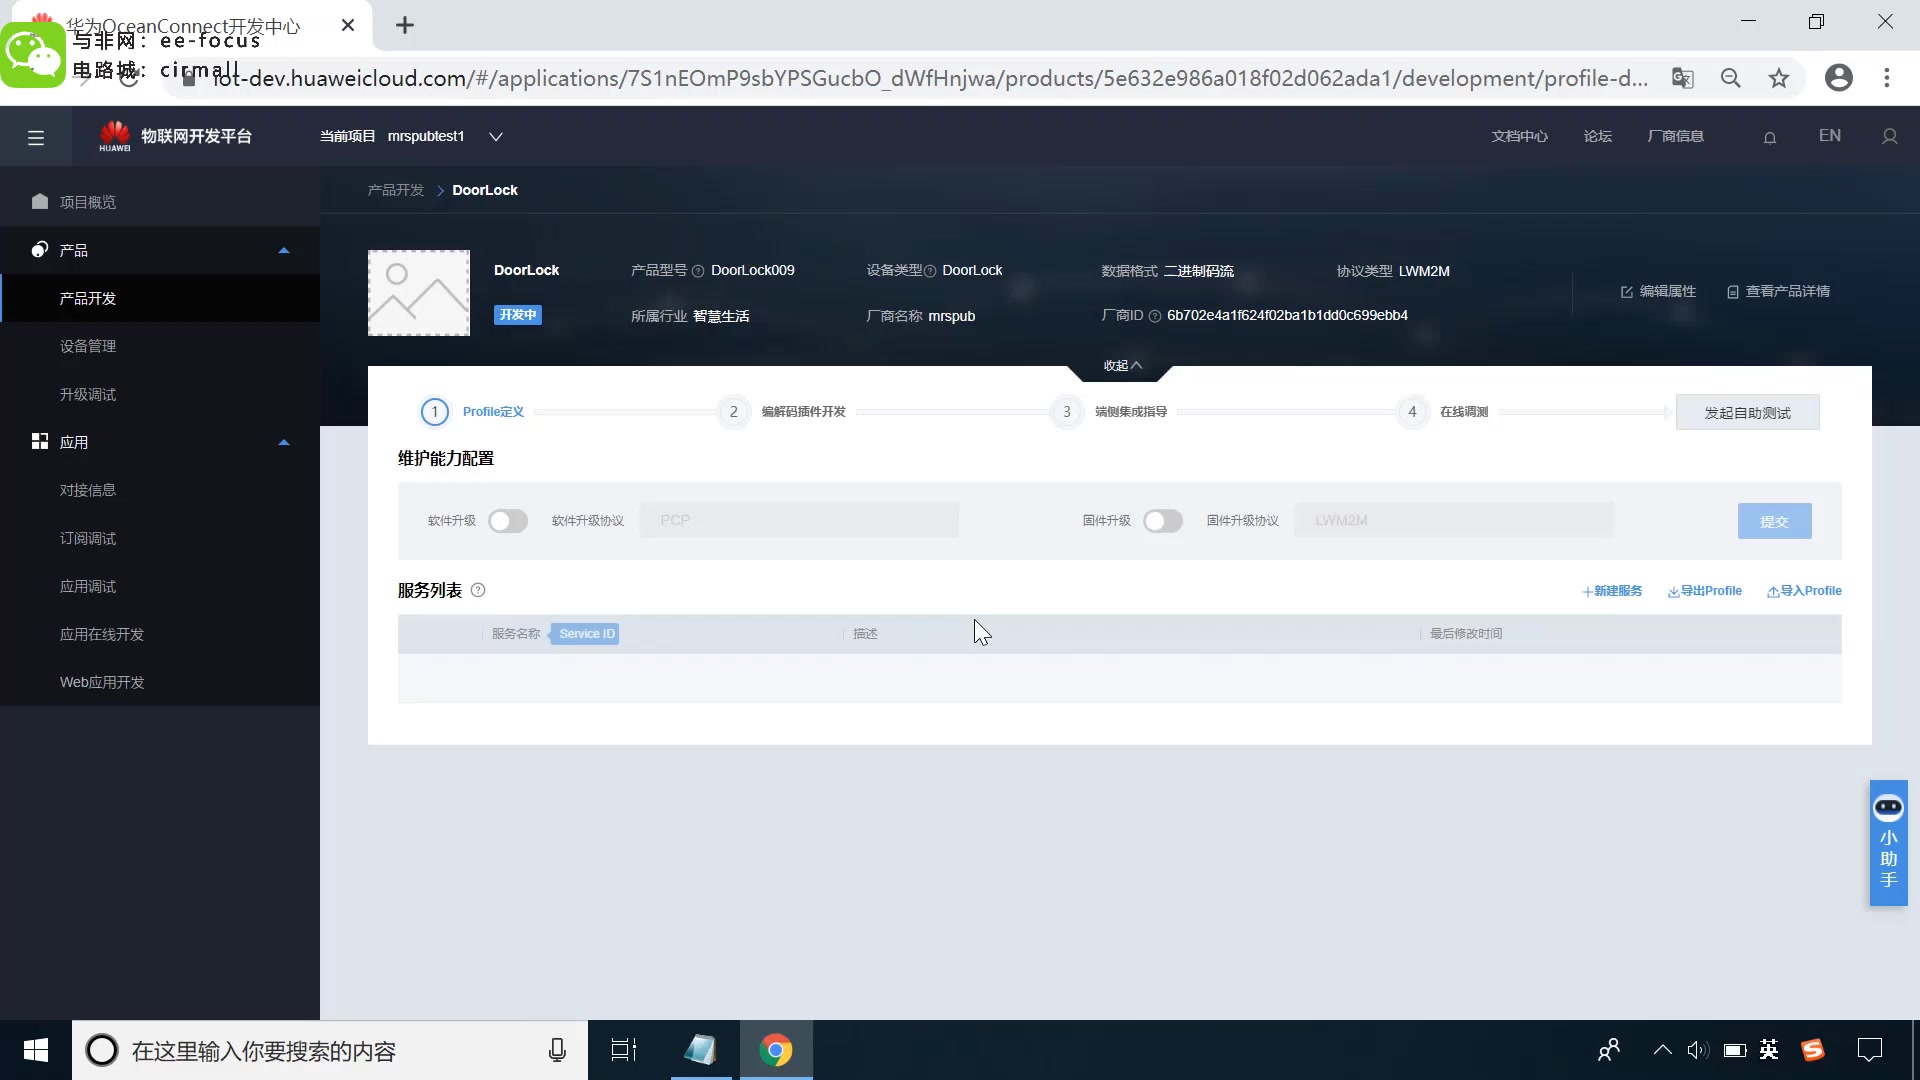Click 收起 to collapse product header
This screenshot has height=1080, width=1920.
coord(1121,366)
